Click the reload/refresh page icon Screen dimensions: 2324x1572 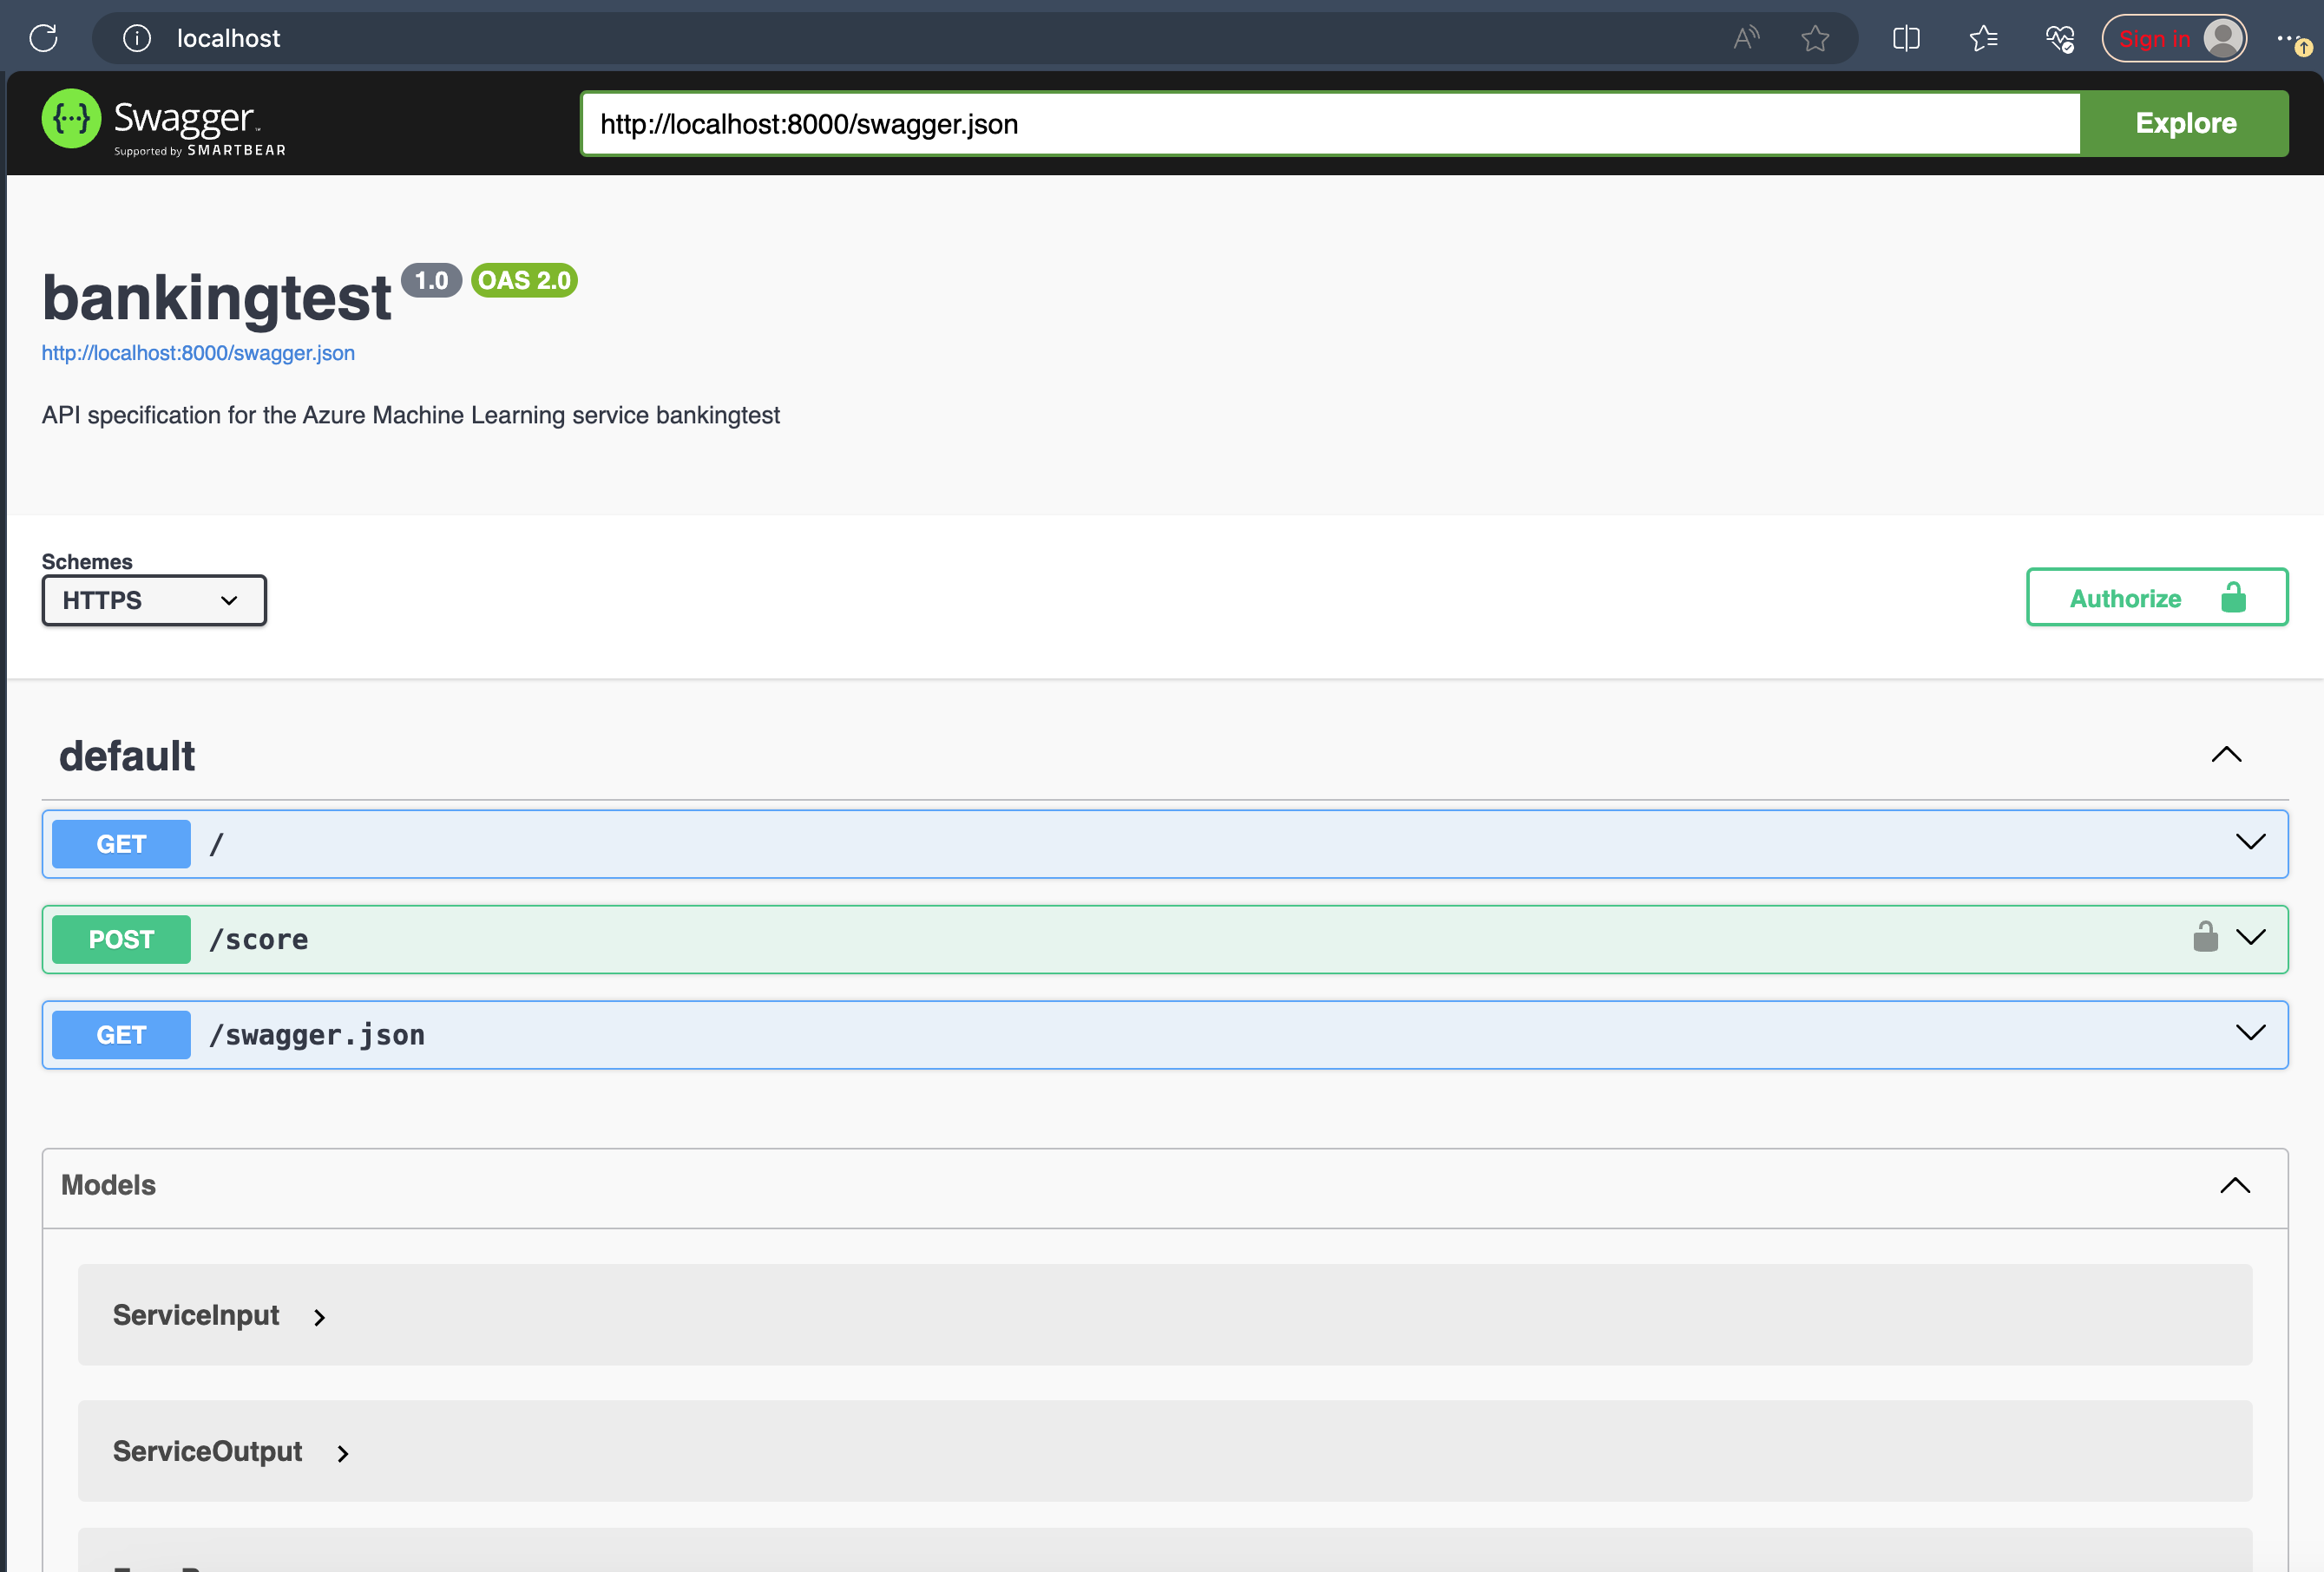[x=46, y=38]
